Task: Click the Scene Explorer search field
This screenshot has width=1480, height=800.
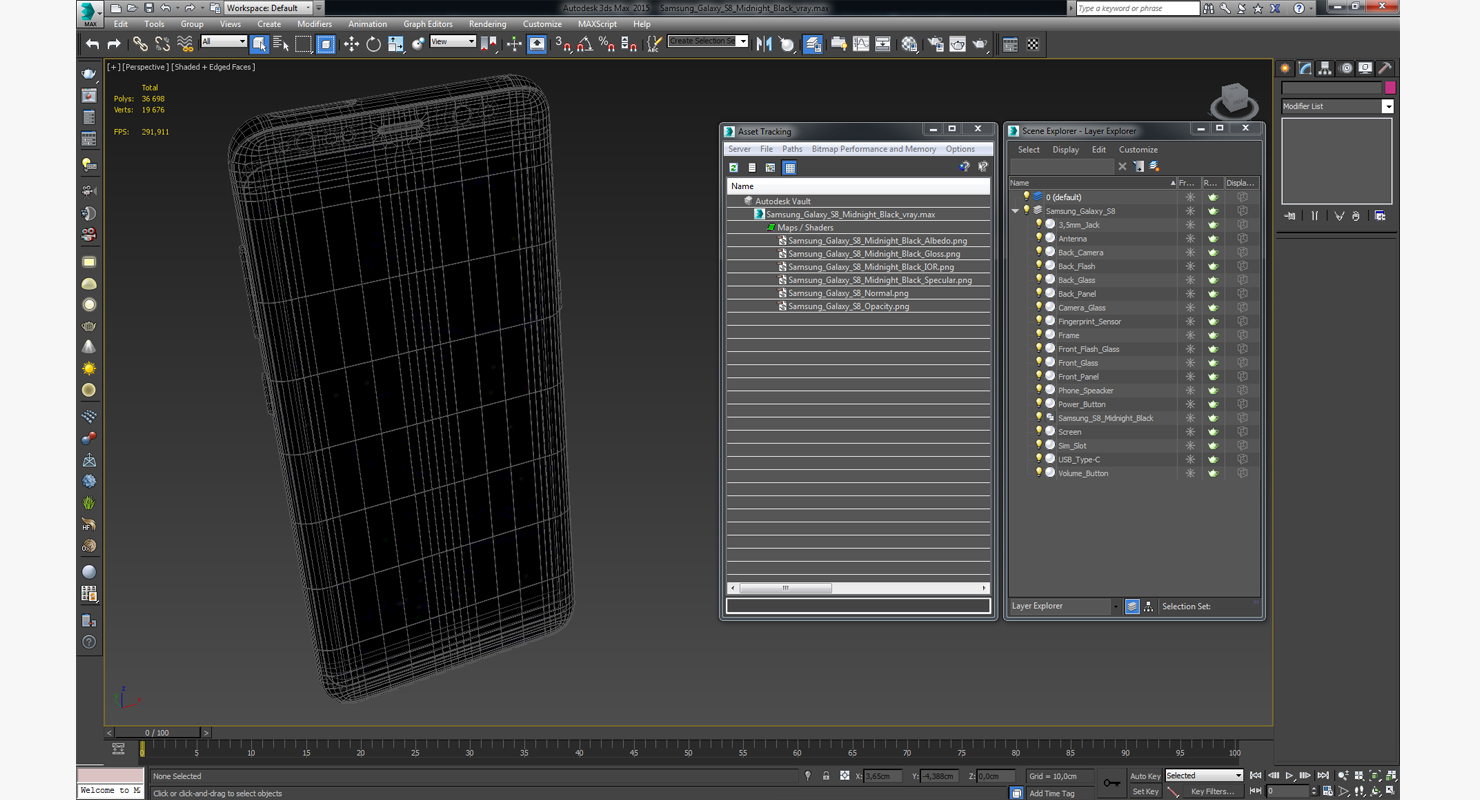Action: pos(1061,167)
